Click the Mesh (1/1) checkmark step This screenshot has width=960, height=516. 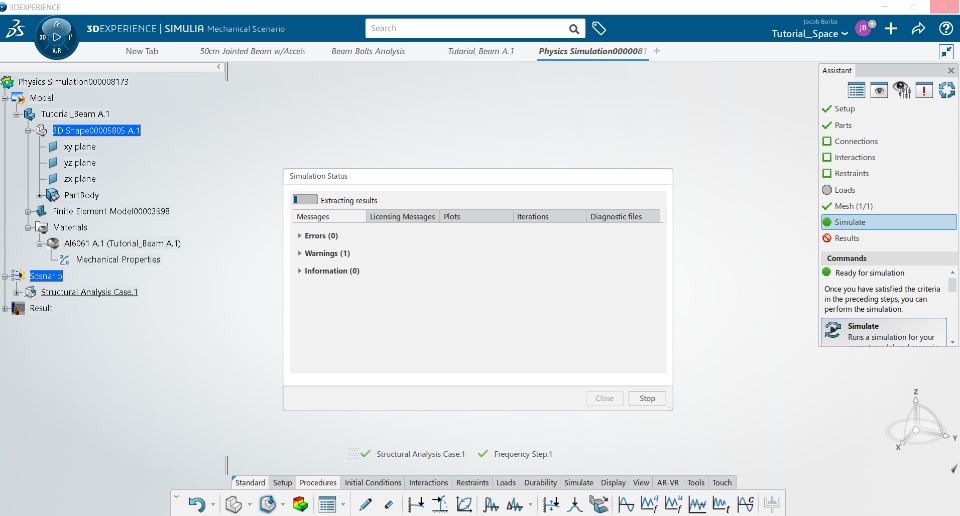point(847,206)
